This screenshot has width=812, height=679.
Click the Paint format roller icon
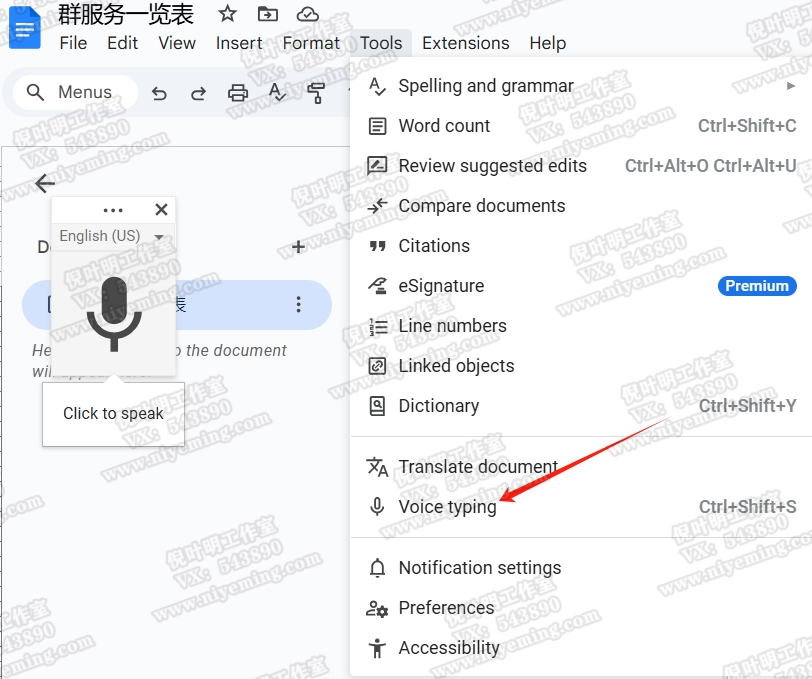(316, 93)
